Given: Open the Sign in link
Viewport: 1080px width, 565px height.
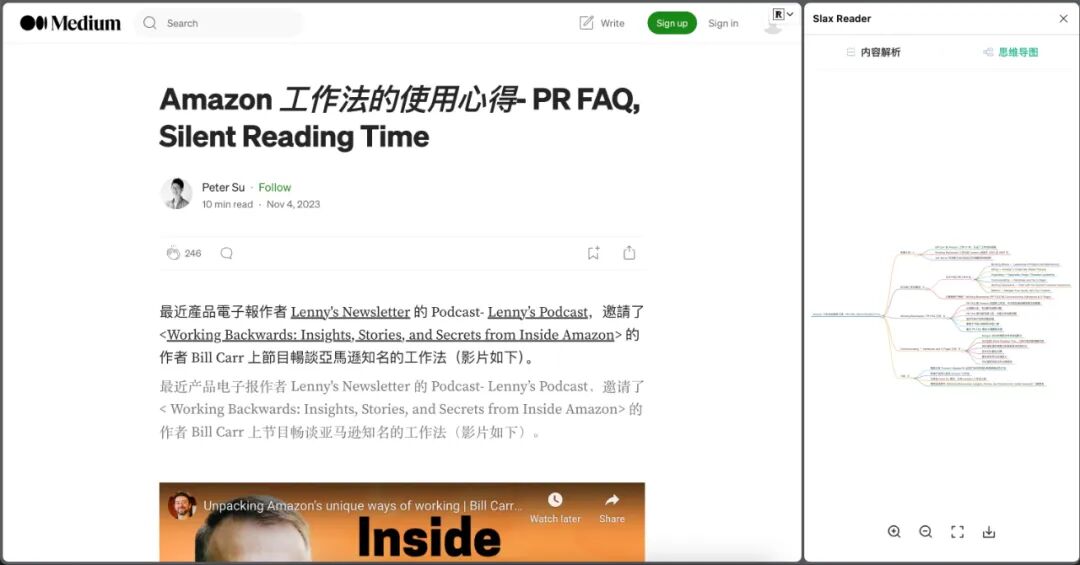Looking at the screenshot, I should 723,23.
